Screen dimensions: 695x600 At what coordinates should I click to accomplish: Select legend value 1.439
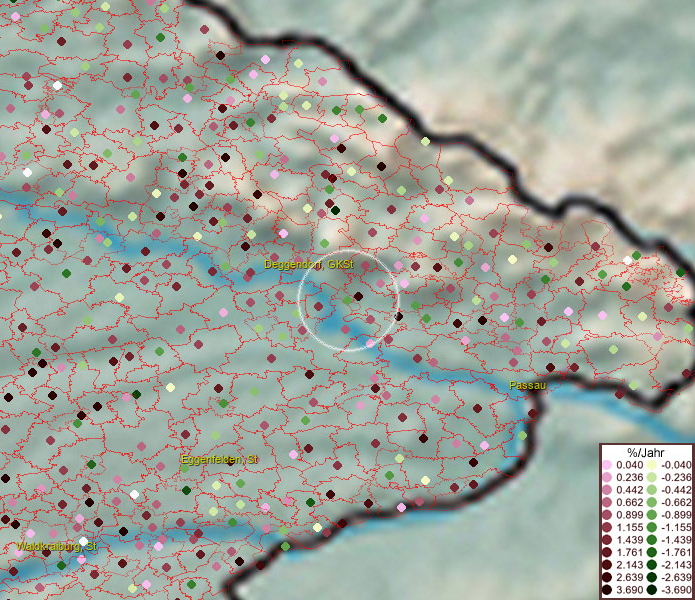pyautogui.click(x=629, y=540)
